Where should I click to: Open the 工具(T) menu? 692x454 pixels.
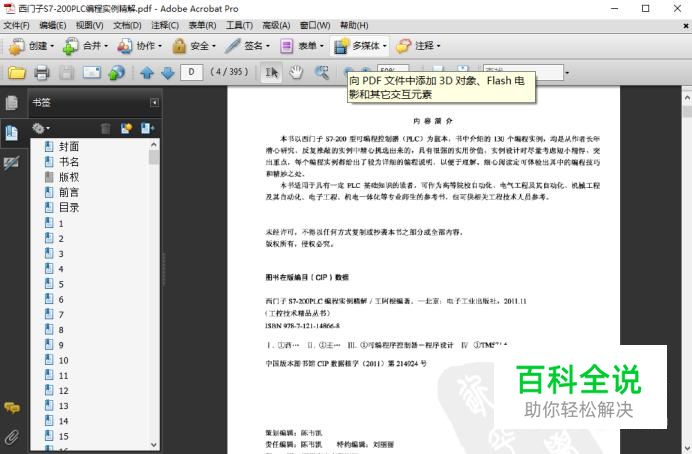[240, 26]
